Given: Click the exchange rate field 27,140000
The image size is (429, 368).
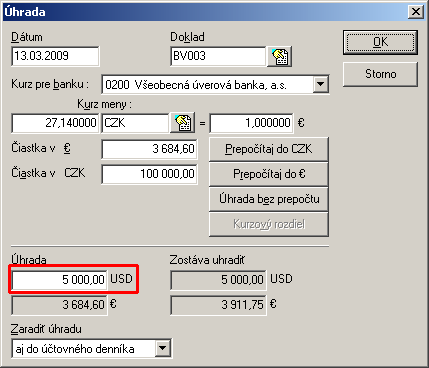Looking at the screenshot, I should (55, 123).
